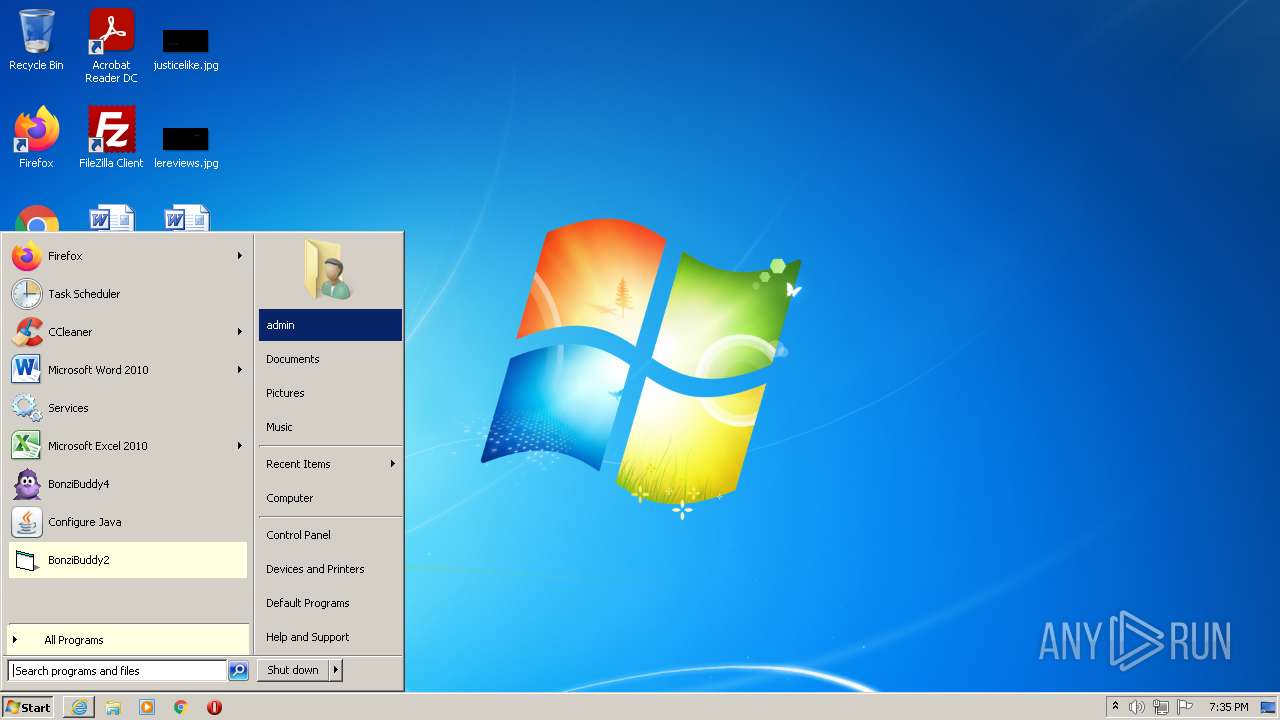Open Action Center flag icon
The image size is (1280, 720).
tap(1185, 707)
